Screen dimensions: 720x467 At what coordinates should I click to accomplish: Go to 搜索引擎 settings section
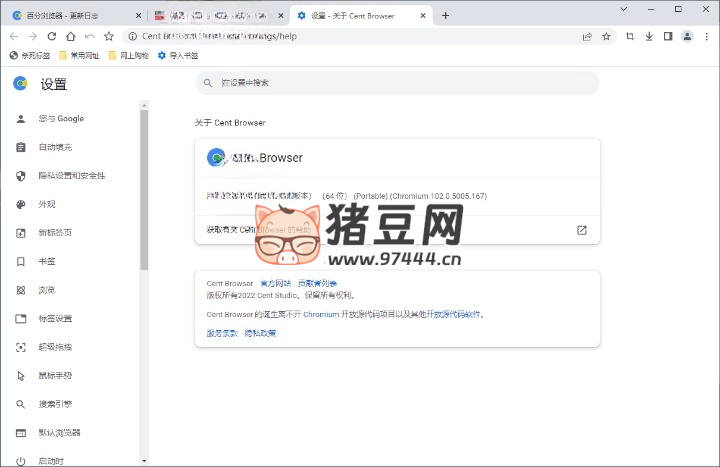(55, 404)
